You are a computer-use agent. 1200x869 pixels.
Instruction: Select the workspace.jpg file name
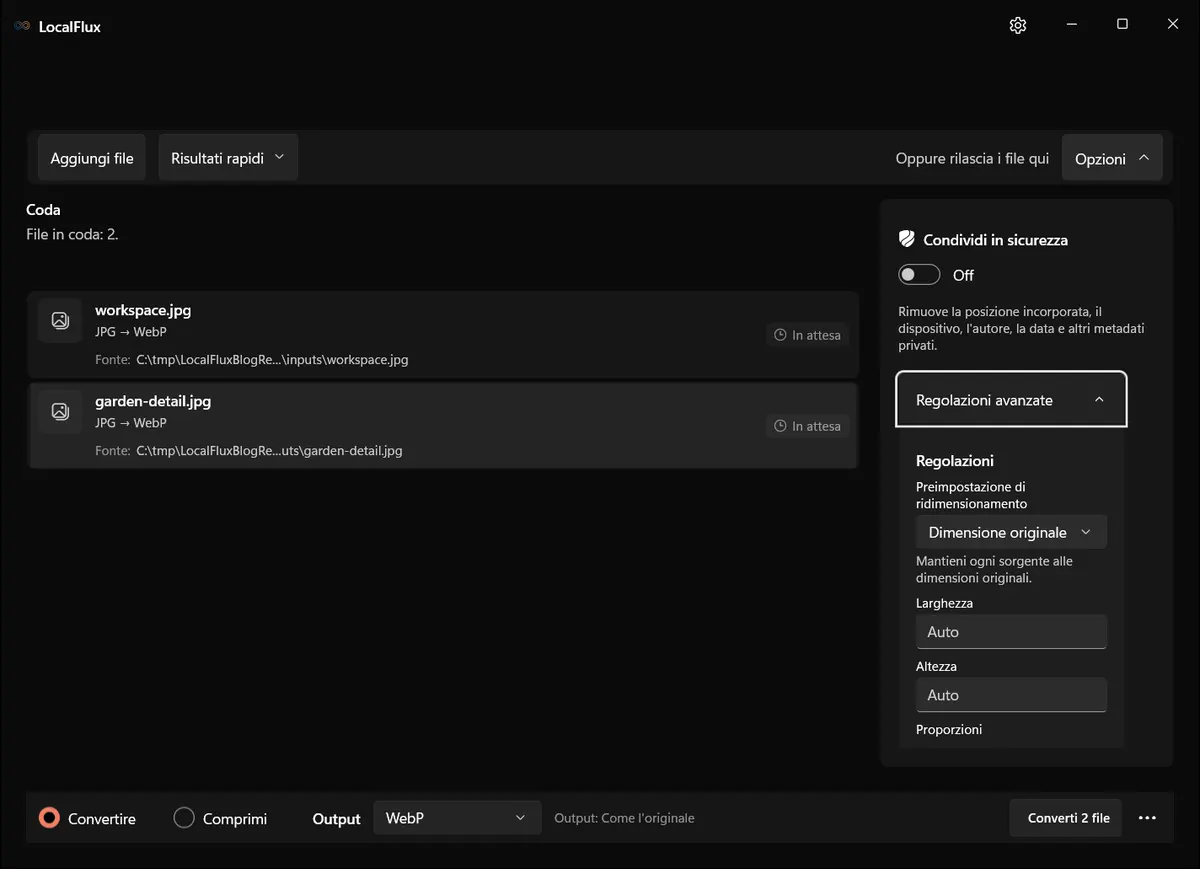(x=143, y=310)
